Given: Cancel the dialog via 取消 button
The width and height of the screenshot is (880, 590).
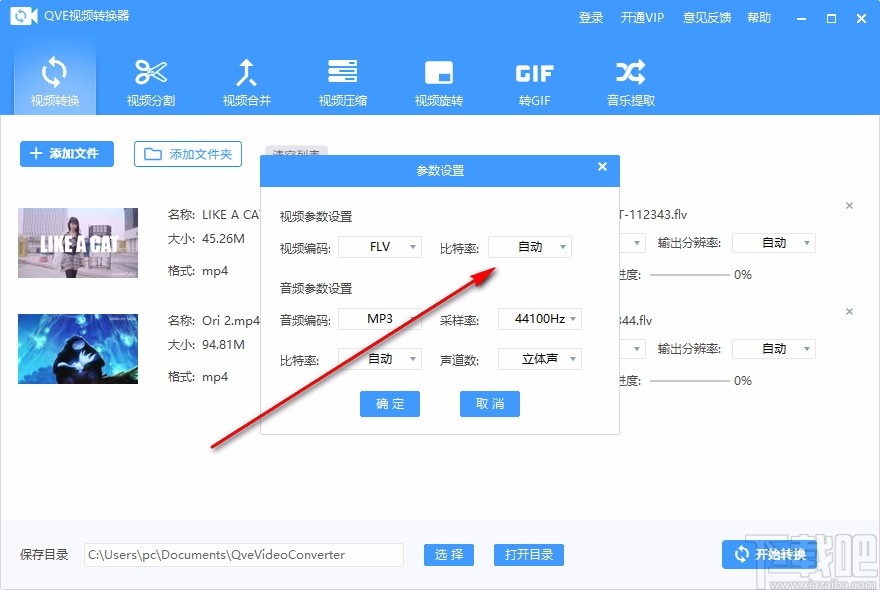Looking at the screenshot, I should coord(490,404).
